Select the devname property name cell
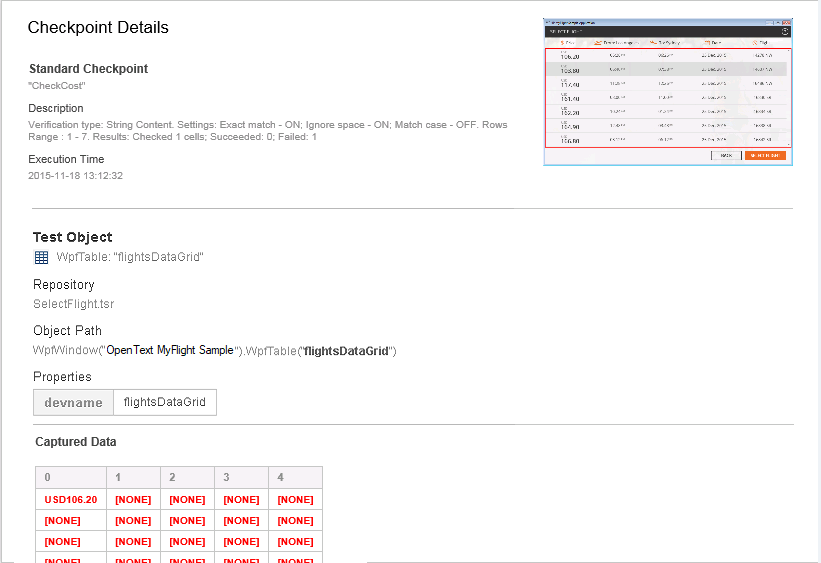This screenshot has width=821, height=563. [x=73, y=402]
